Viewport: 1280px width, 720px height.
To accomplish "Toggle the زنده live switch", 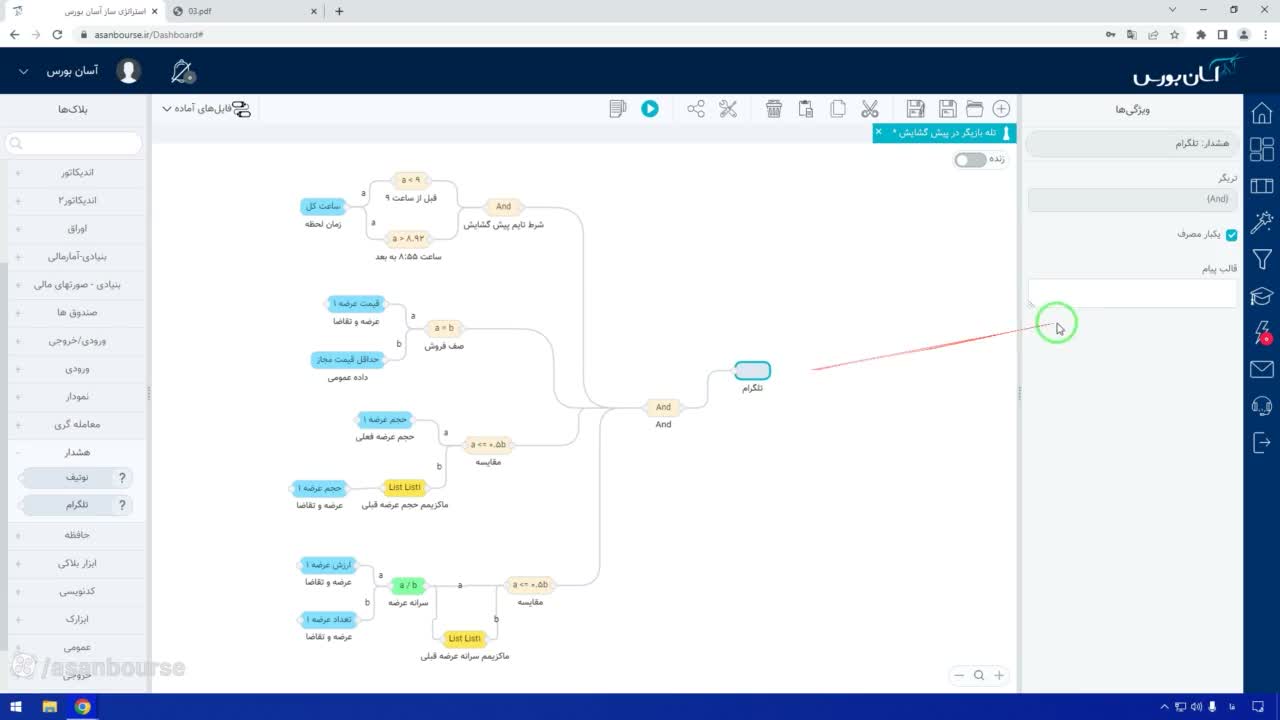I will tap(969, 160).
